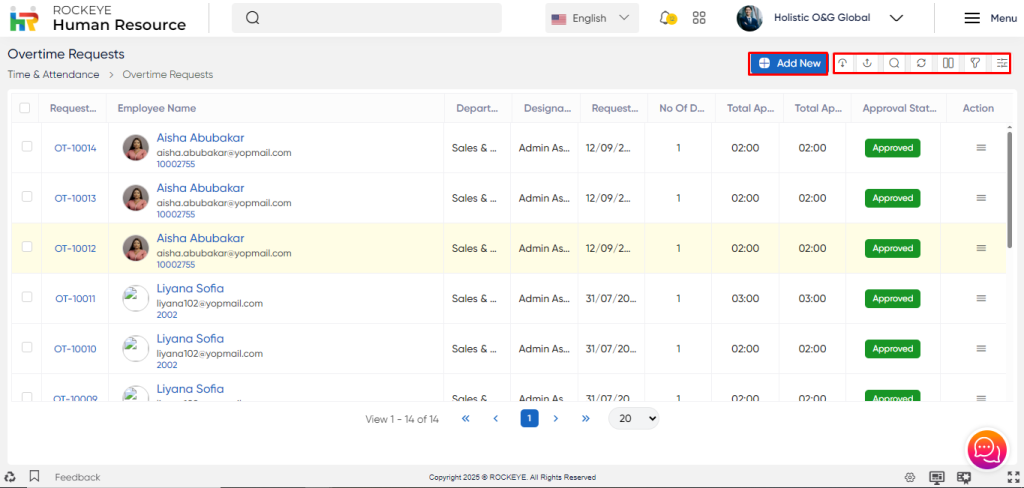Click the bookmark icon in footer
Screen dimensions: 1024x488
click(34, 477)
